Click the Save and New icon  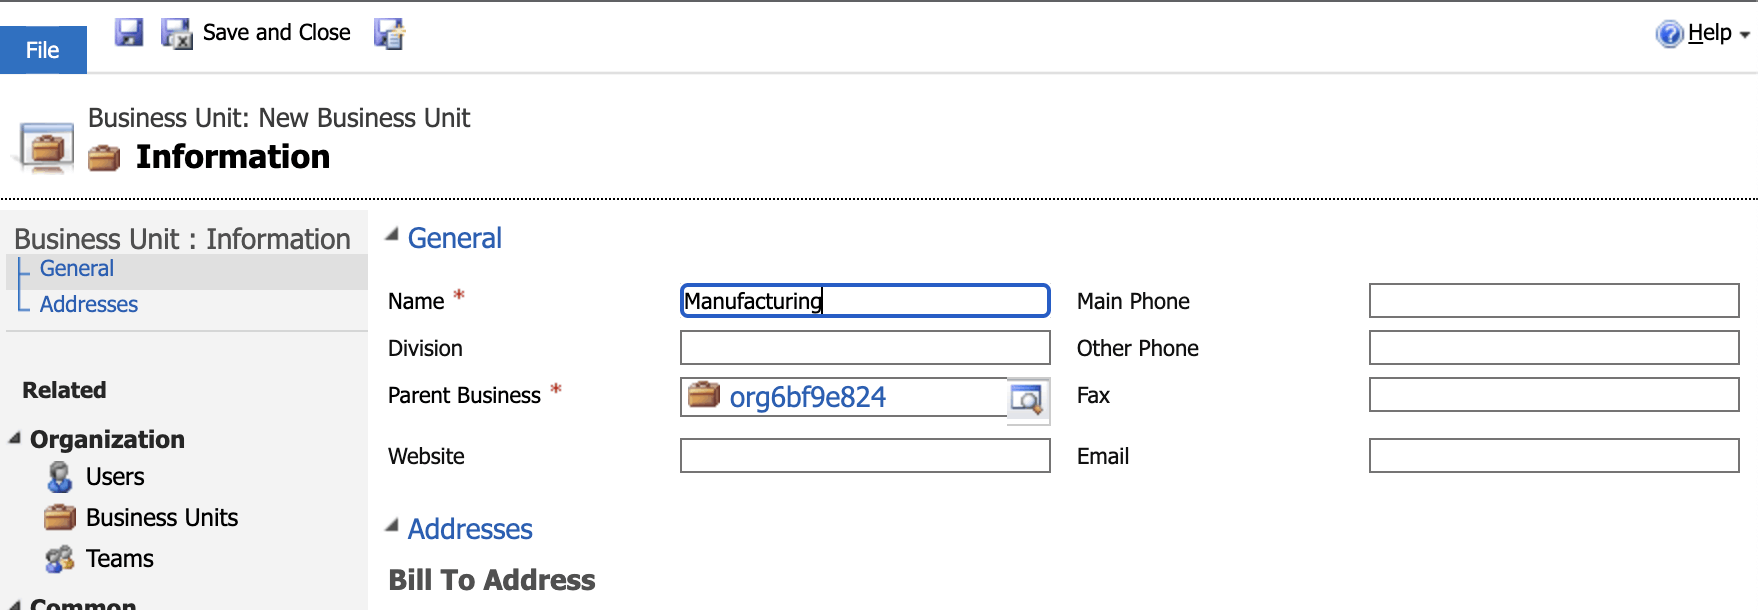point(389,34)
